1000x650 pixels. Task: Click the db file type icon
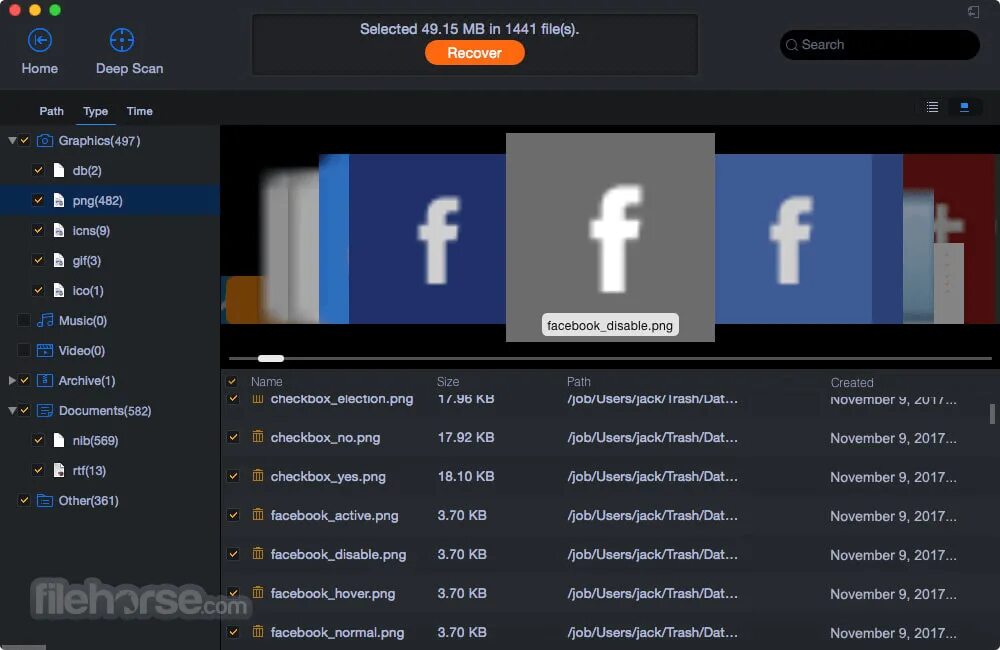pyautogui.click(x=59, y=170)
